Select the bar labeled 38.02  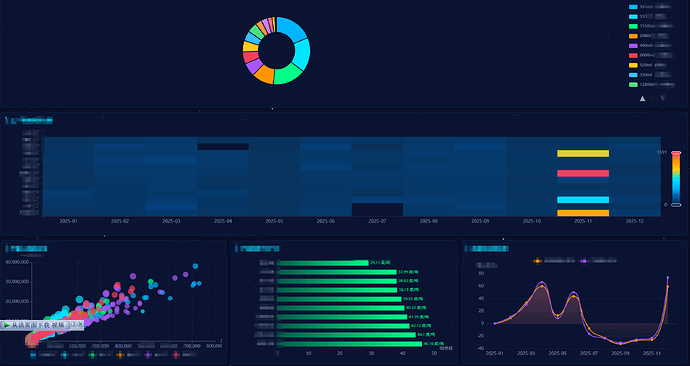pyautogui.click(x=337, y=281)
